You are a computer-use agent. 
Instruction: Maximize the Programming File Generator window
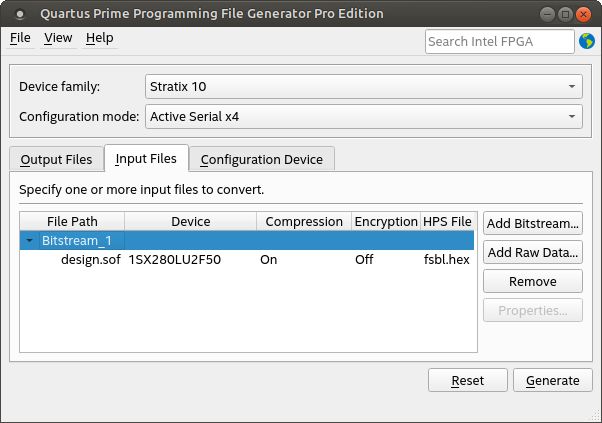point(564,14)
